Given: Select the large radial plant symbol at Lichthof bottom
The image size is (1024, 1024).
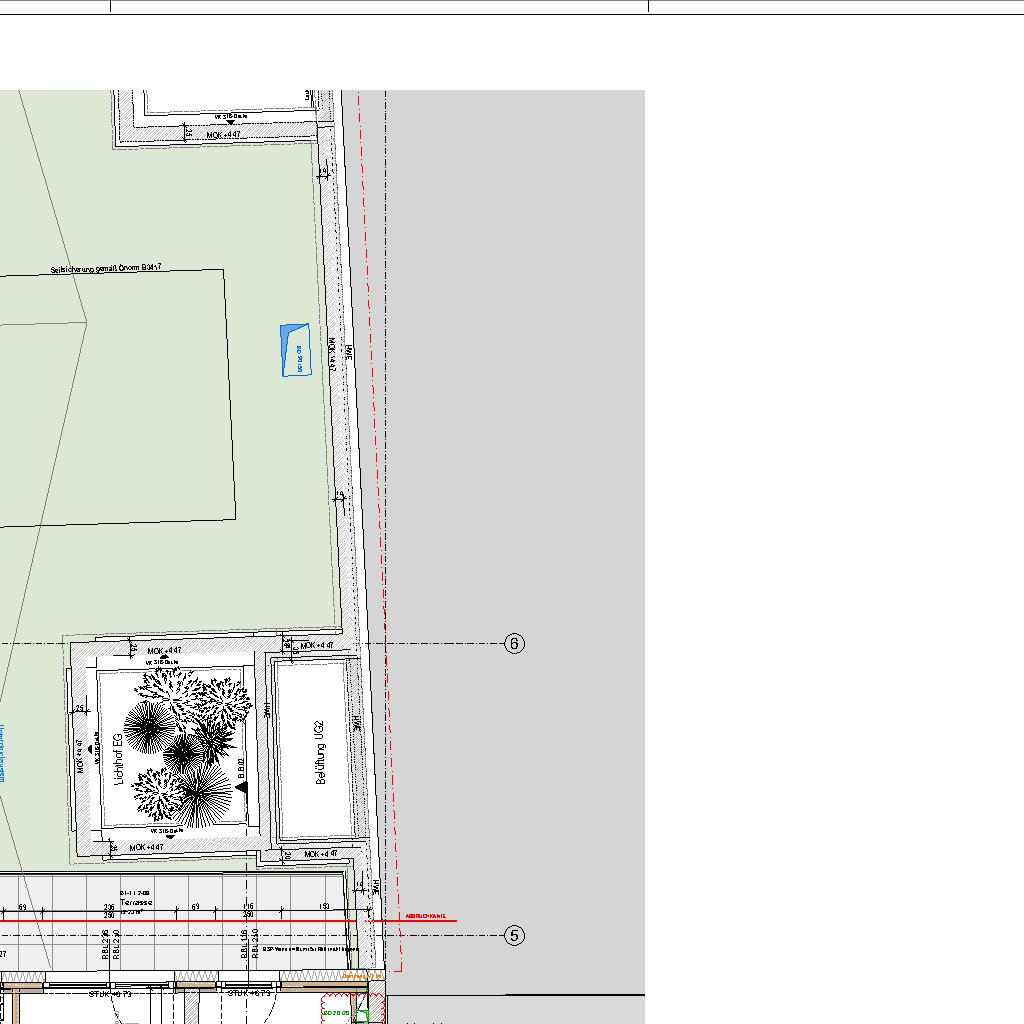Looking at the screenshot, I should tap(204, 797).
